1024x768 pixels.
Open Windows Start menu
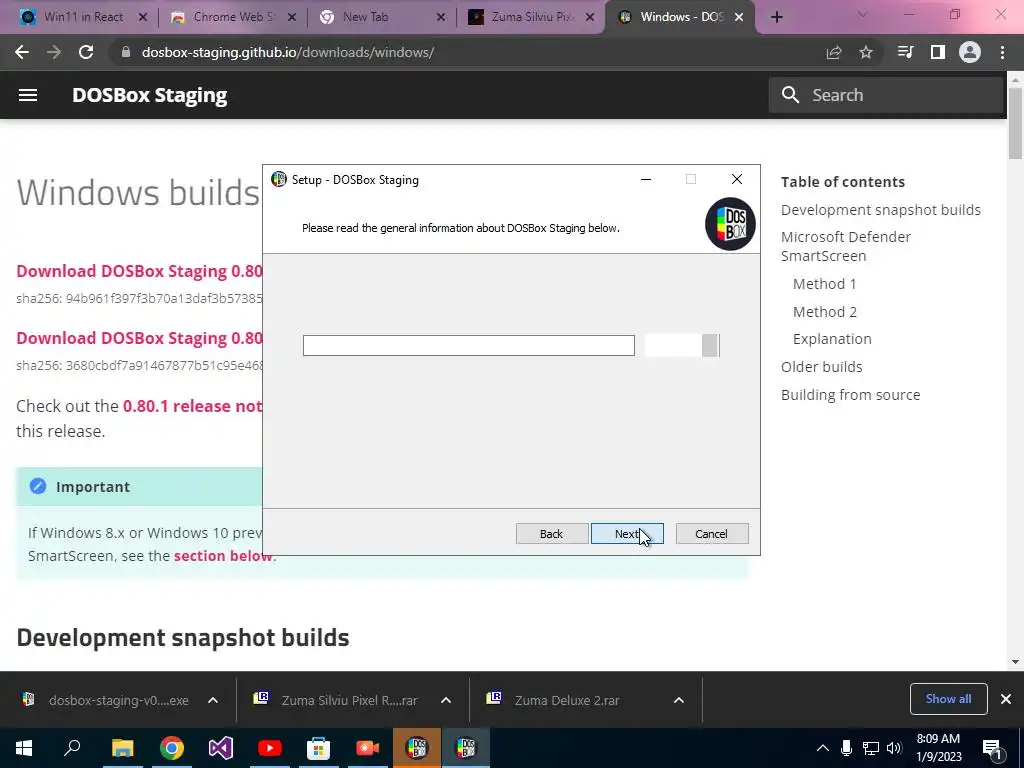[24, 748]
